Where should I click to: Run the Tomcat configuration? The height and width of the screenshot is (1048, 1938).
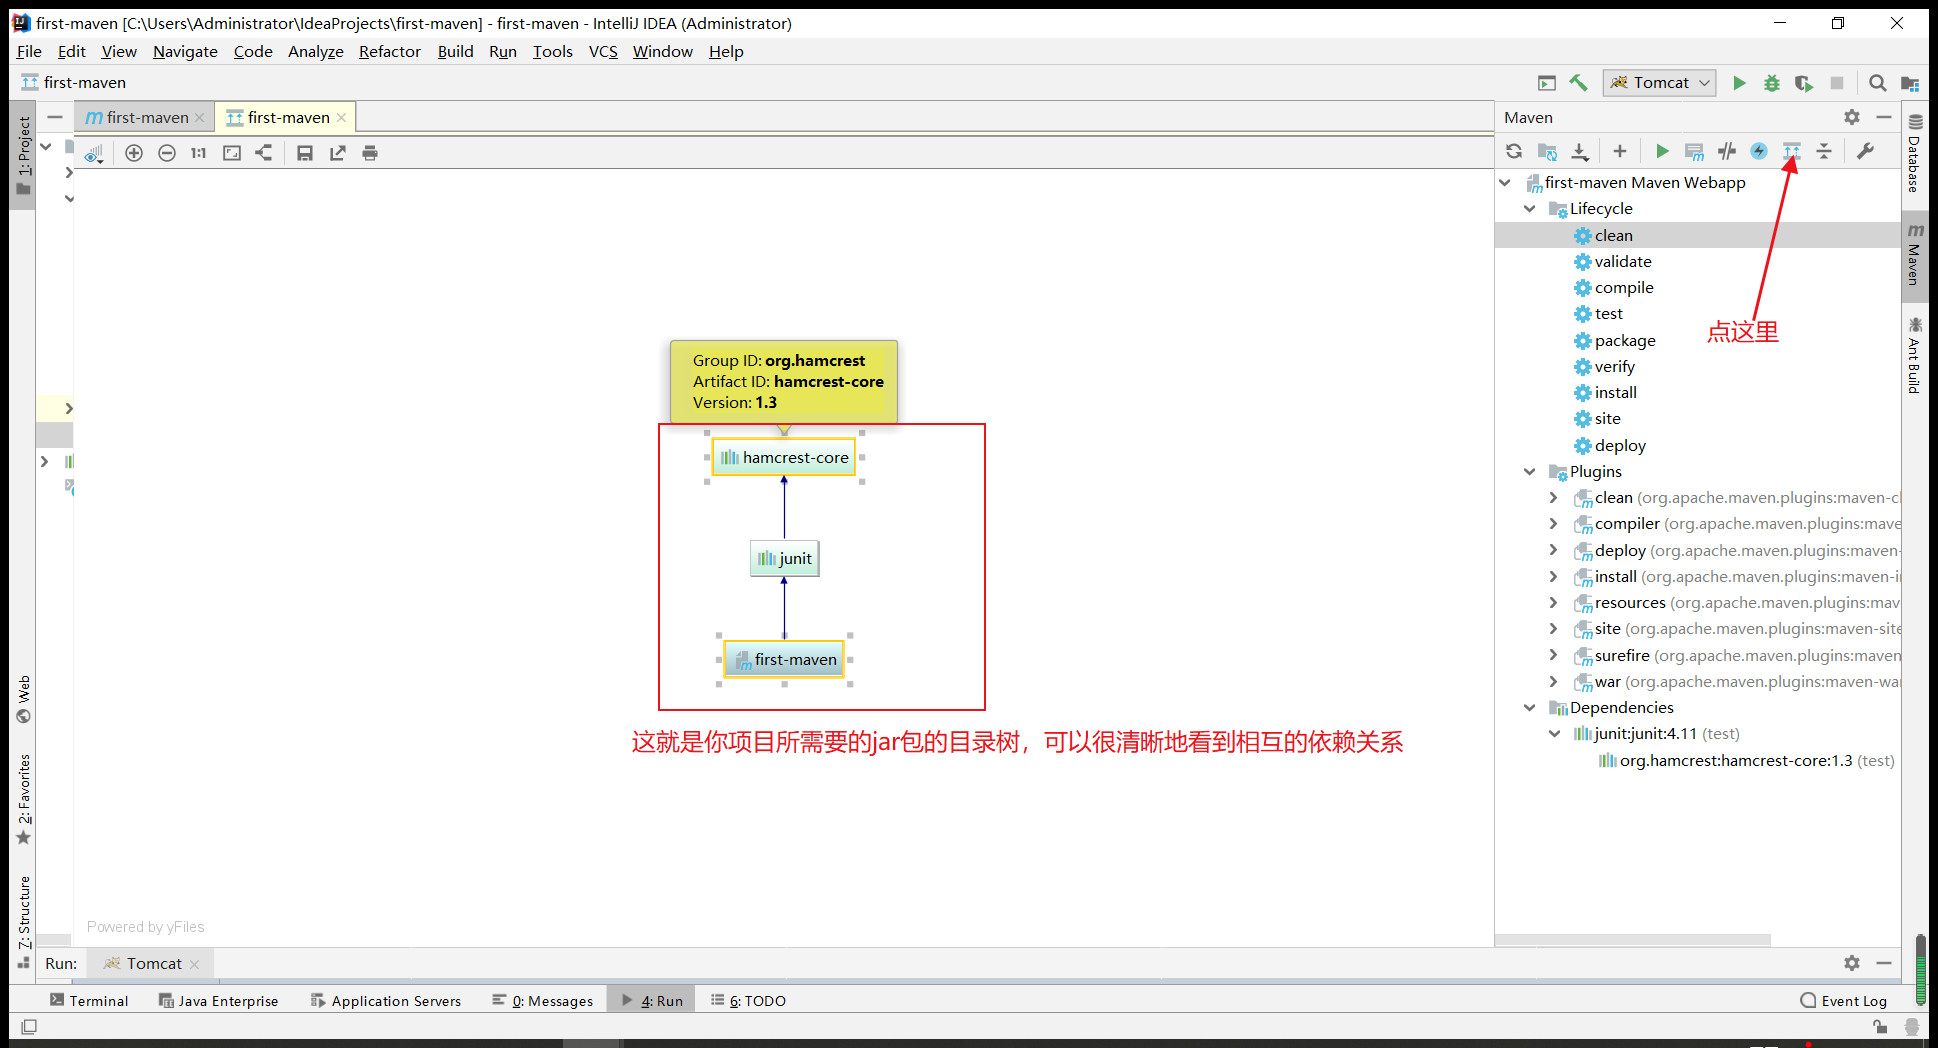pyautogui.click(x=1739, y=83)
